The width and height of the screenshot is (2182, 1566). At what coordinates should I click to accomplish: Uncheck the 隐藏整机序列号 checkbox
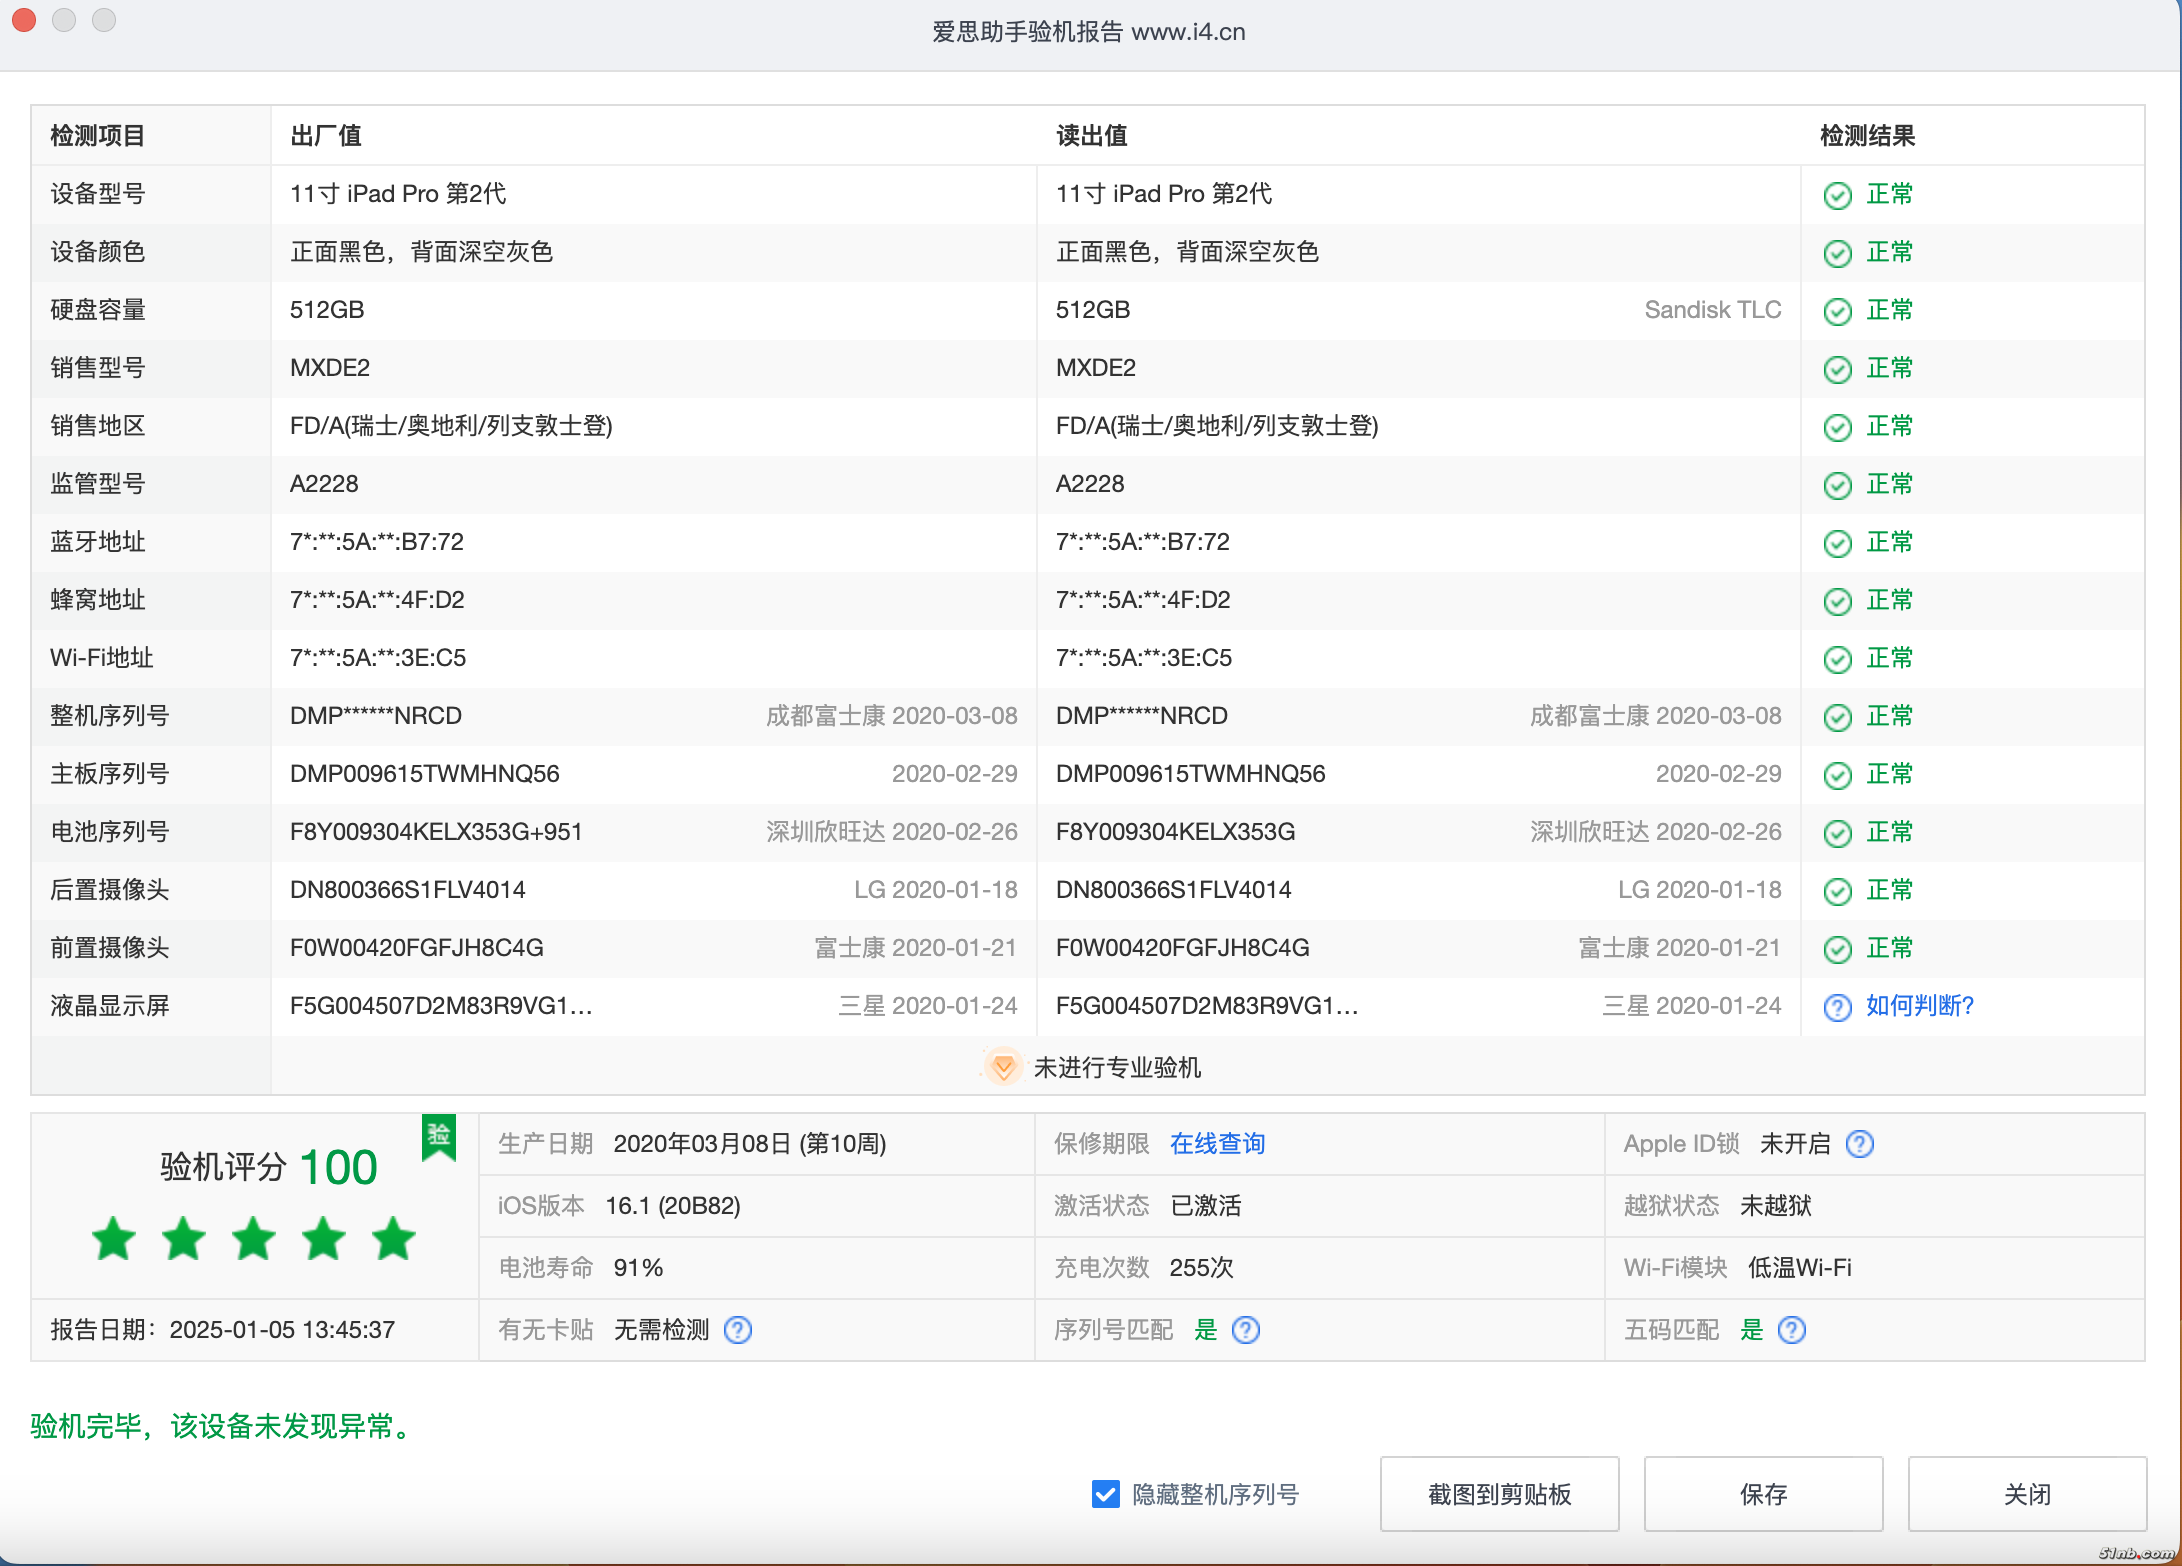(1105, 1494)
